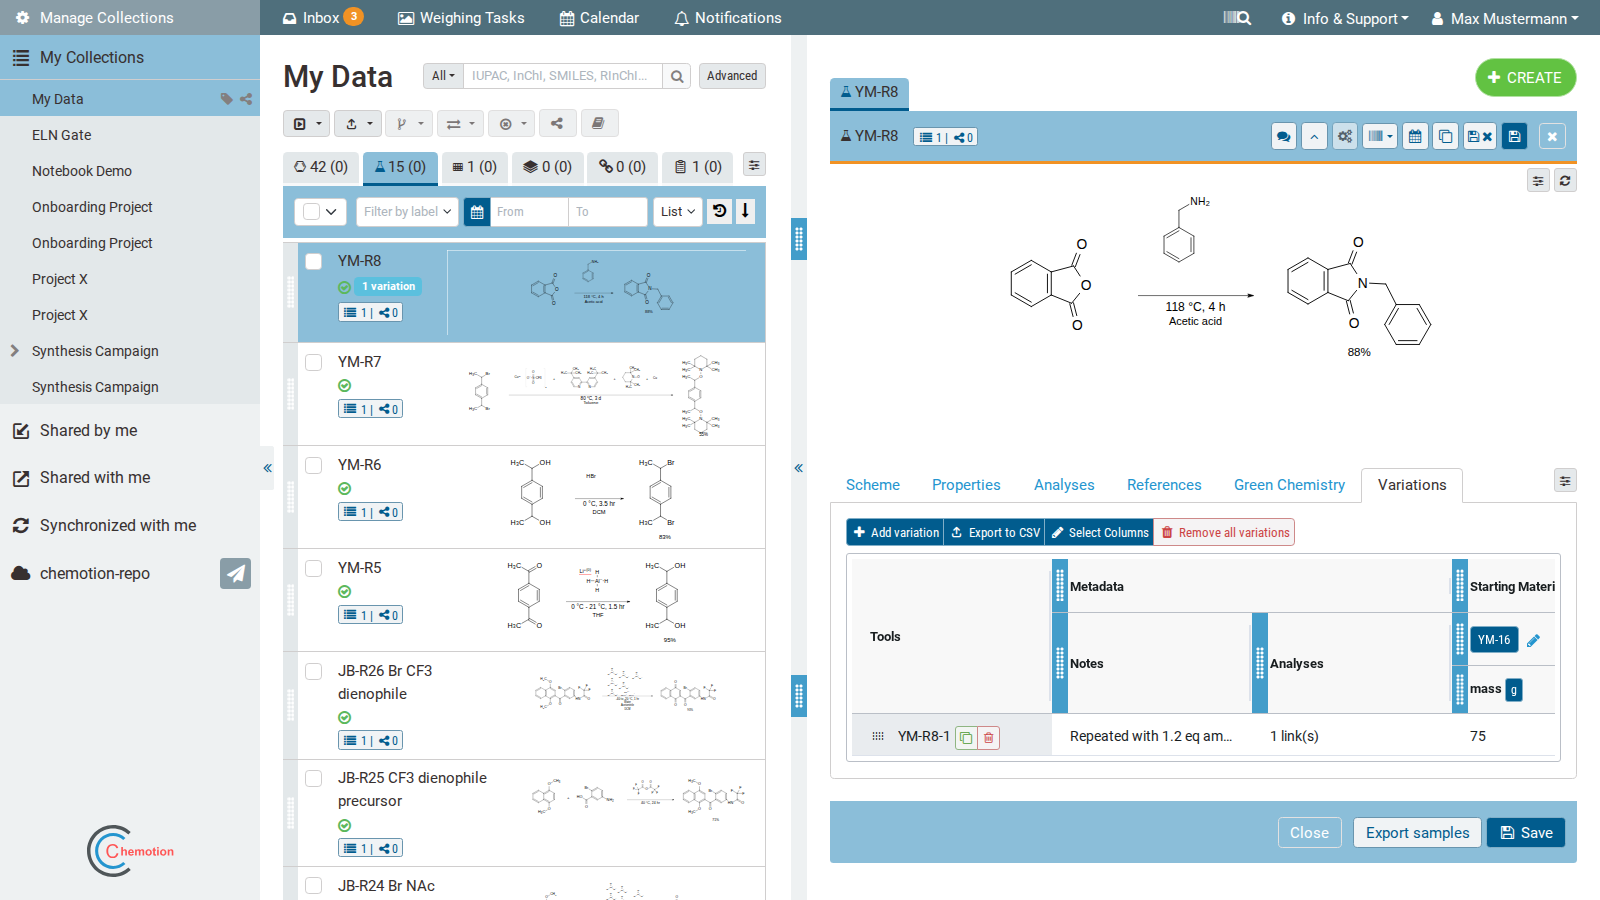Click the chemotion-repo send icon
This screenshot has height=900, width=1600.
[x=235, y=573]
